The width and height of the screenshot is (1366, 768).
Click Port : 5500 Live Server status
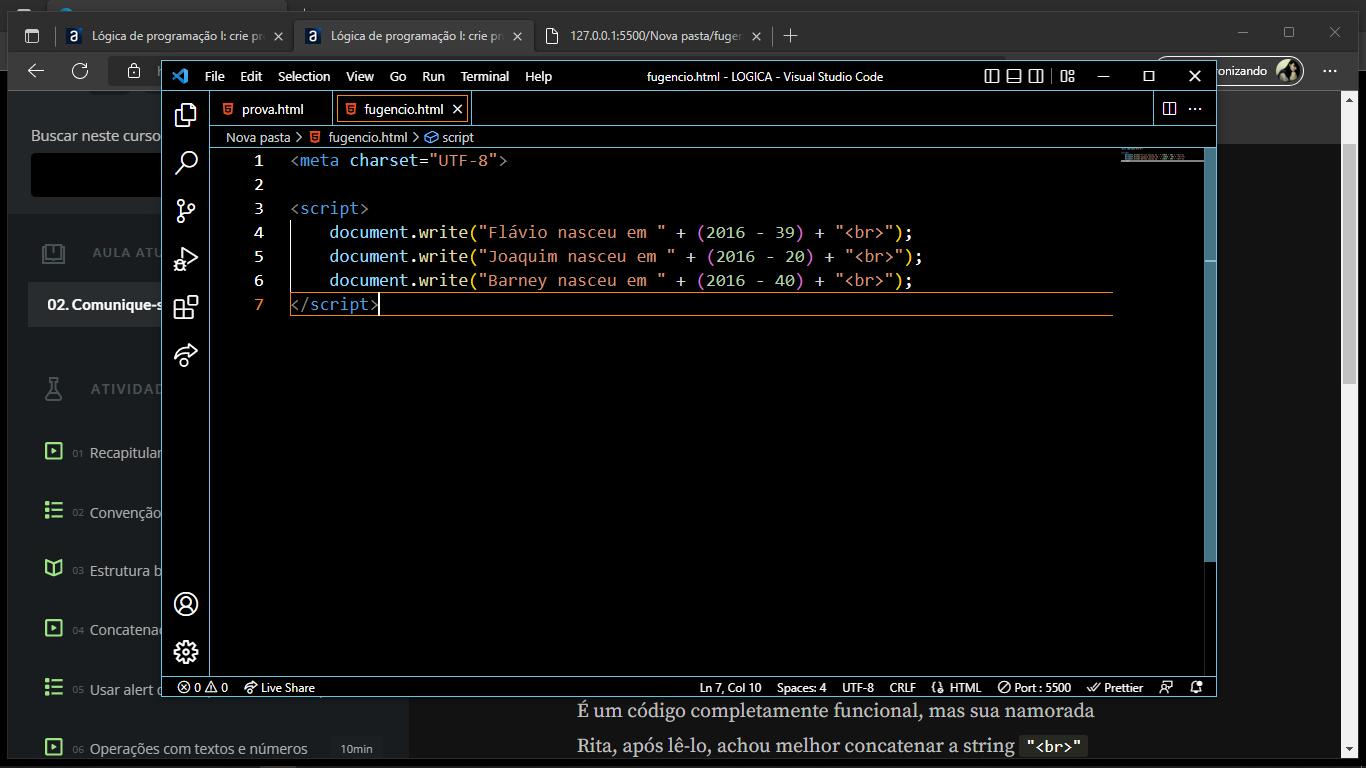click(x=1034, y=687)
